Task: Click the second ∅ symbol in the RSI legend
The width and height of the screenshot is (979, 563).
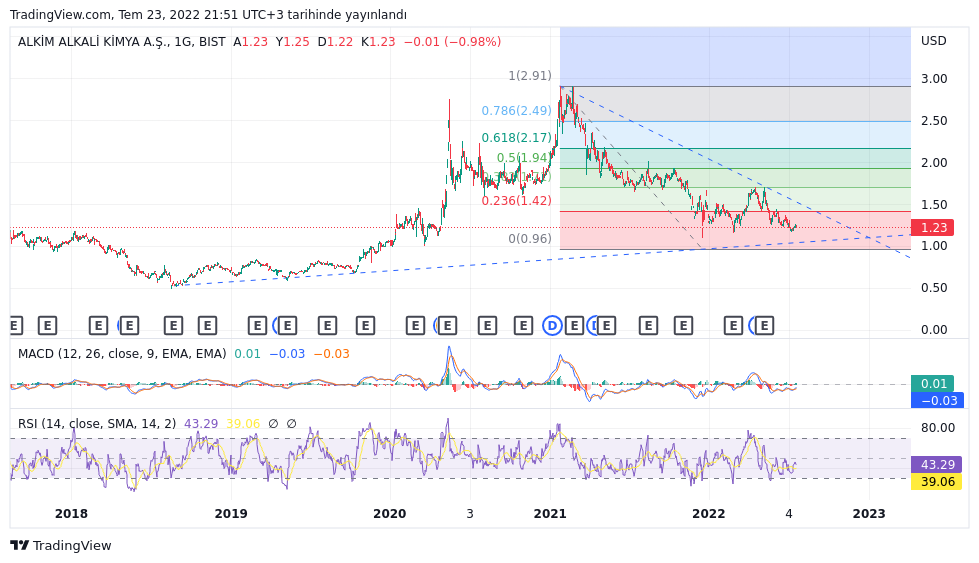Action: tap(291, 424)
